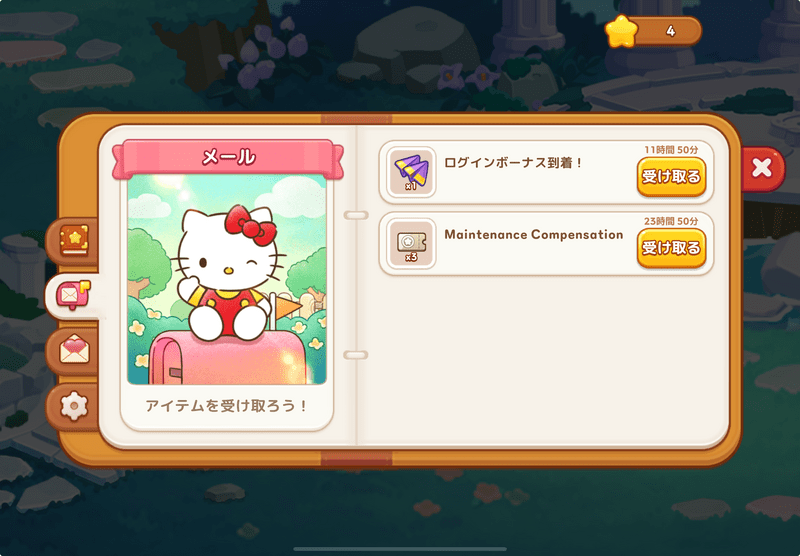This screenshot has width=800, height=556.
Task: Open the gear settings tab
Action: pyautogui.click(x=74, y=406)
